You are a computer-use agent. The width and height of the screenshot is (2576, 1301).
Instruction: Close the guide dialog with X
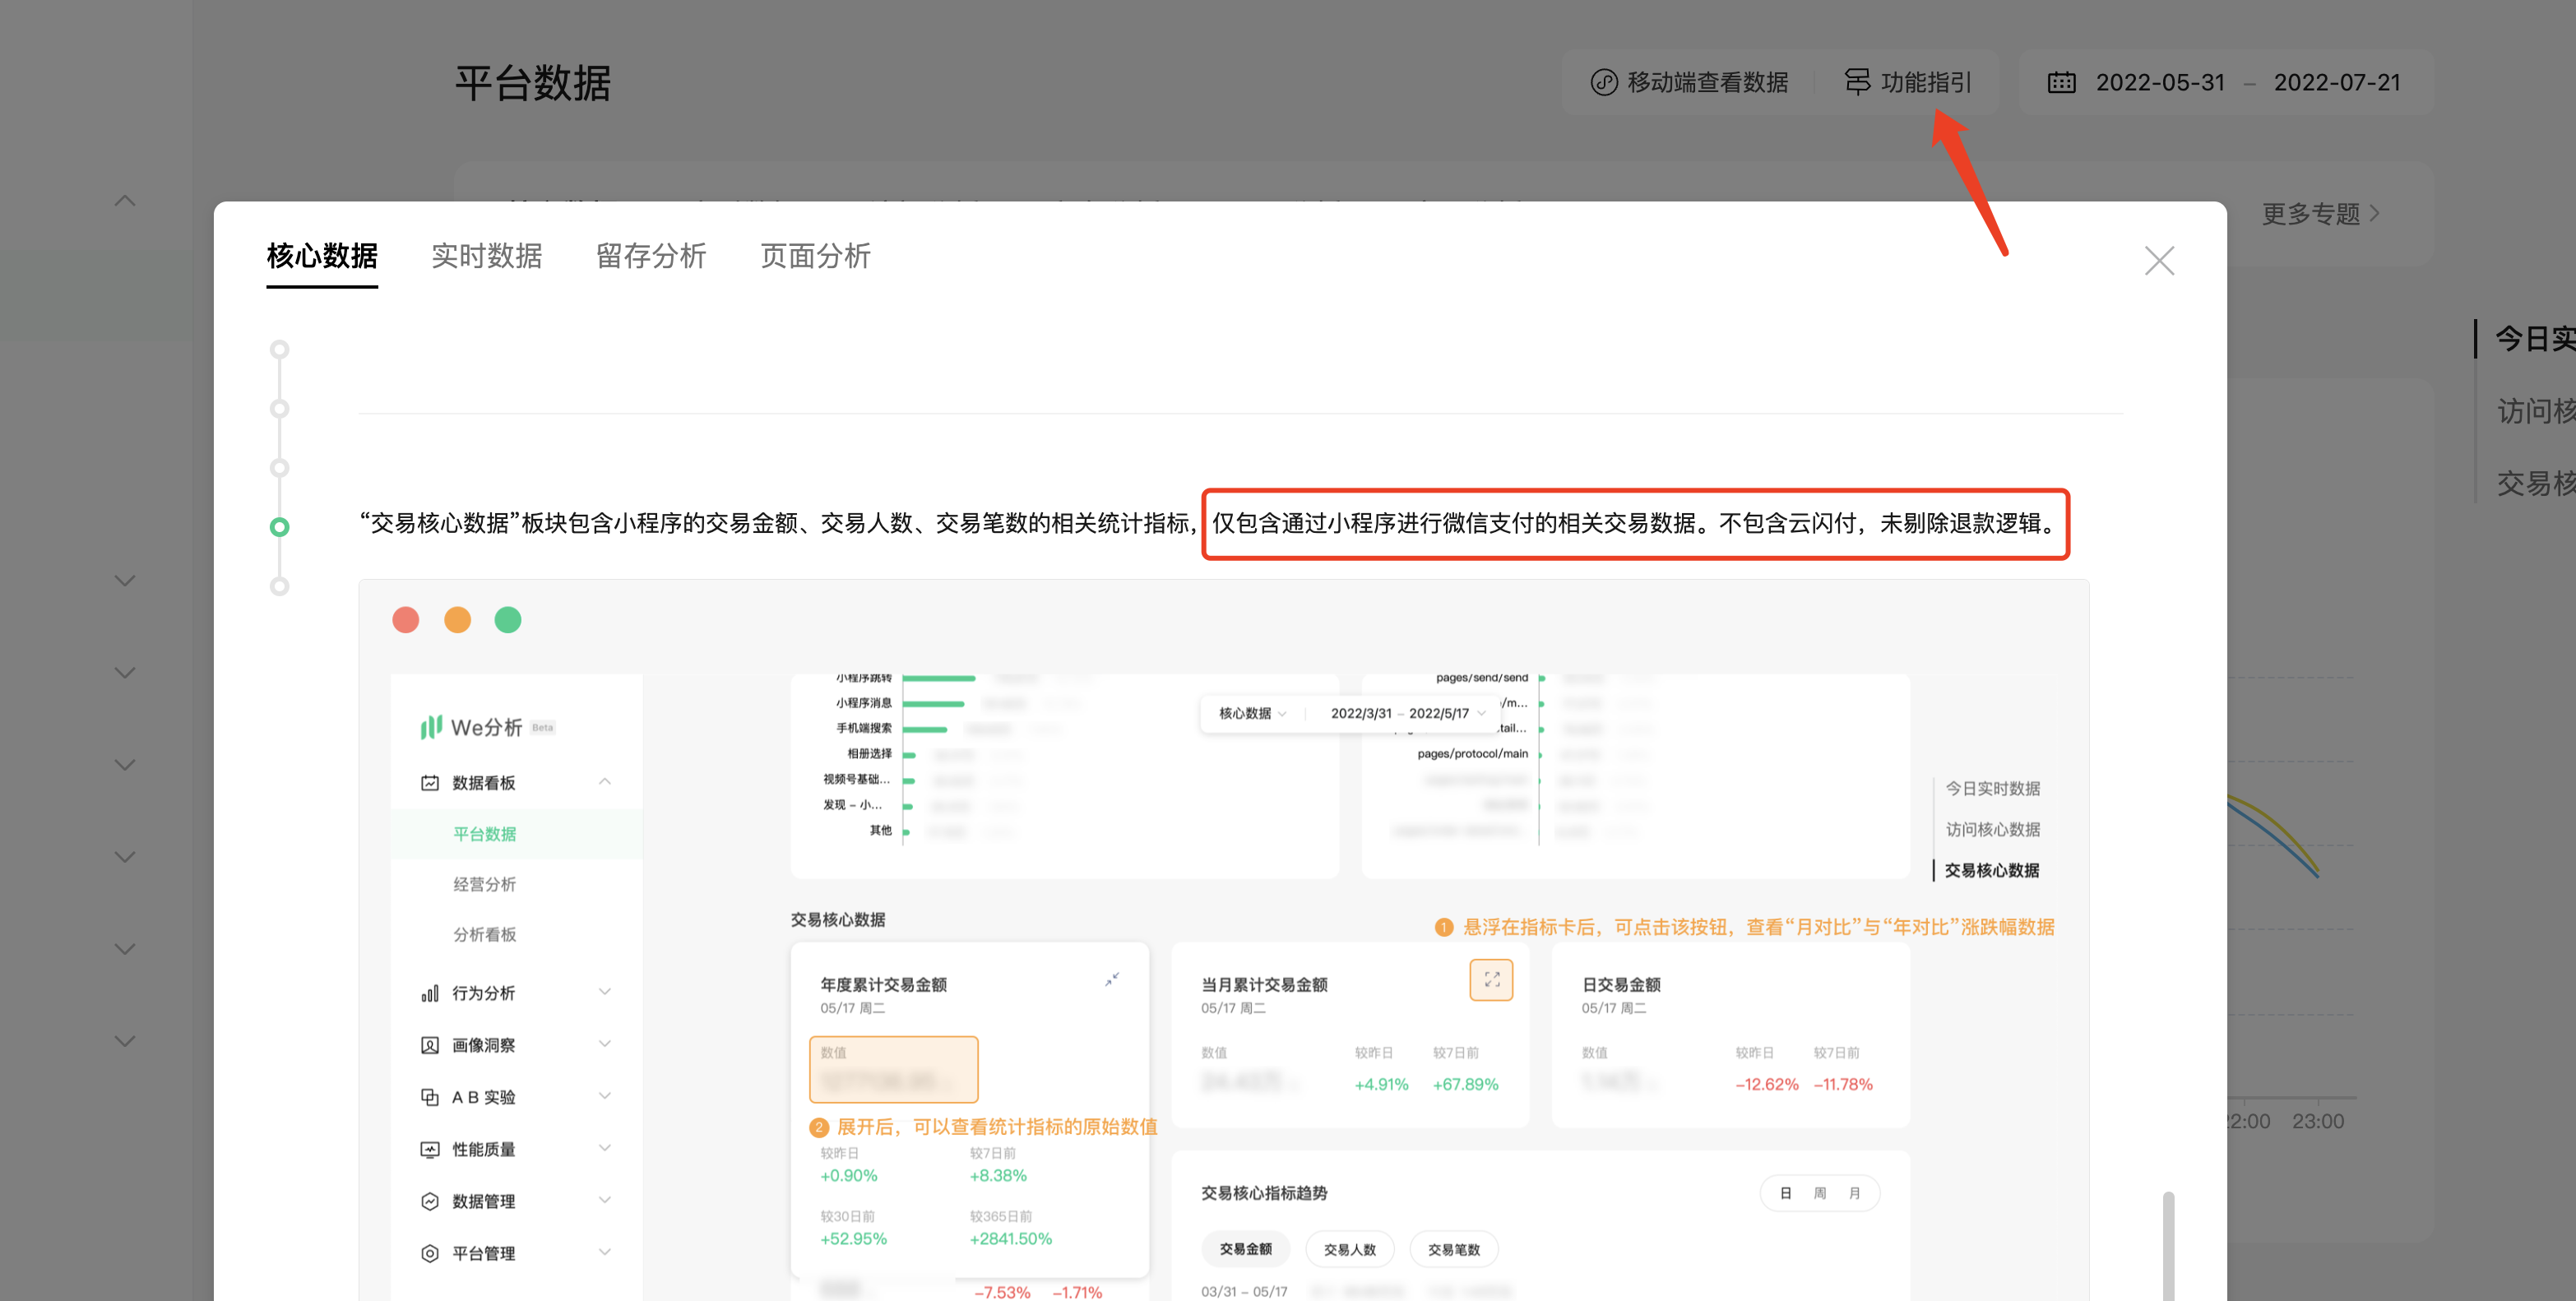[x=2159, y=261]
